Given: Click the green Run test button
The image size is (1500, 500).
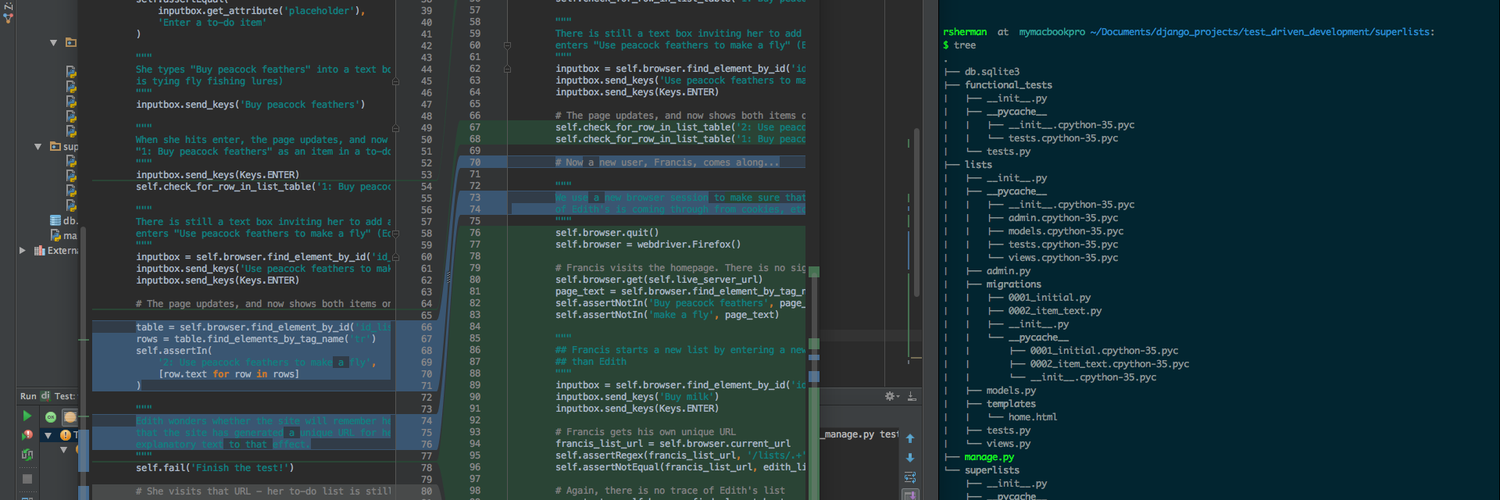Looking at the screenshot, I should point(27,416).
